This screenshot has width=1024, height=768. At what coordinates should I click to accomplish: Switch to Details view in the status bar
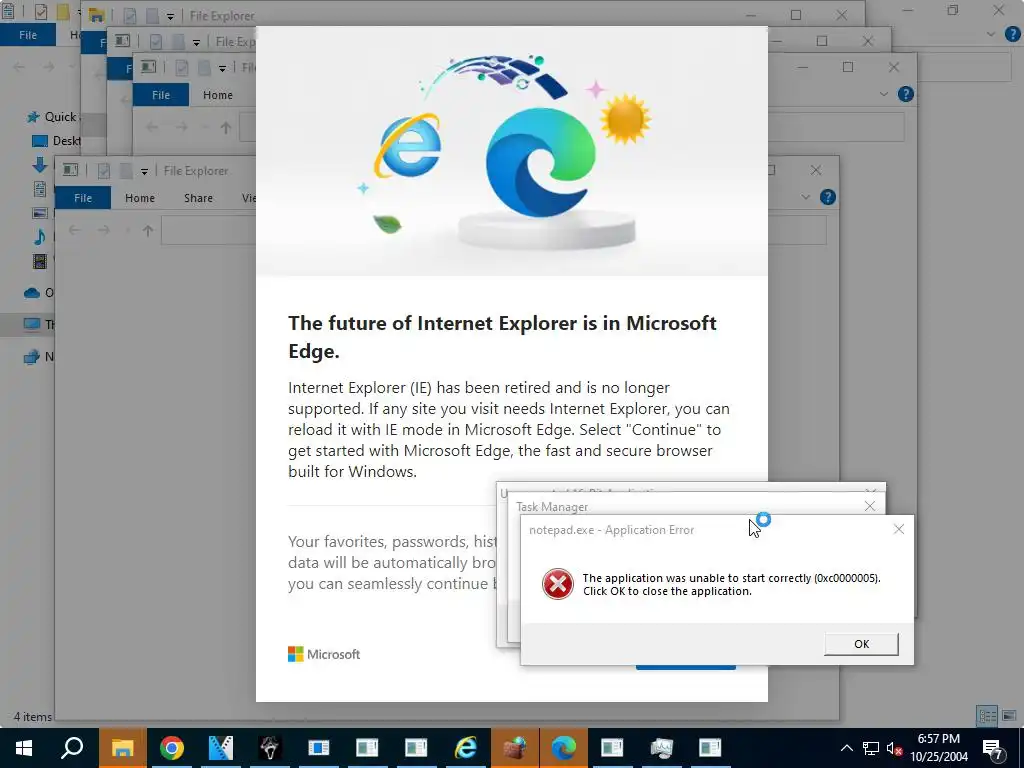tap(987, 716)
